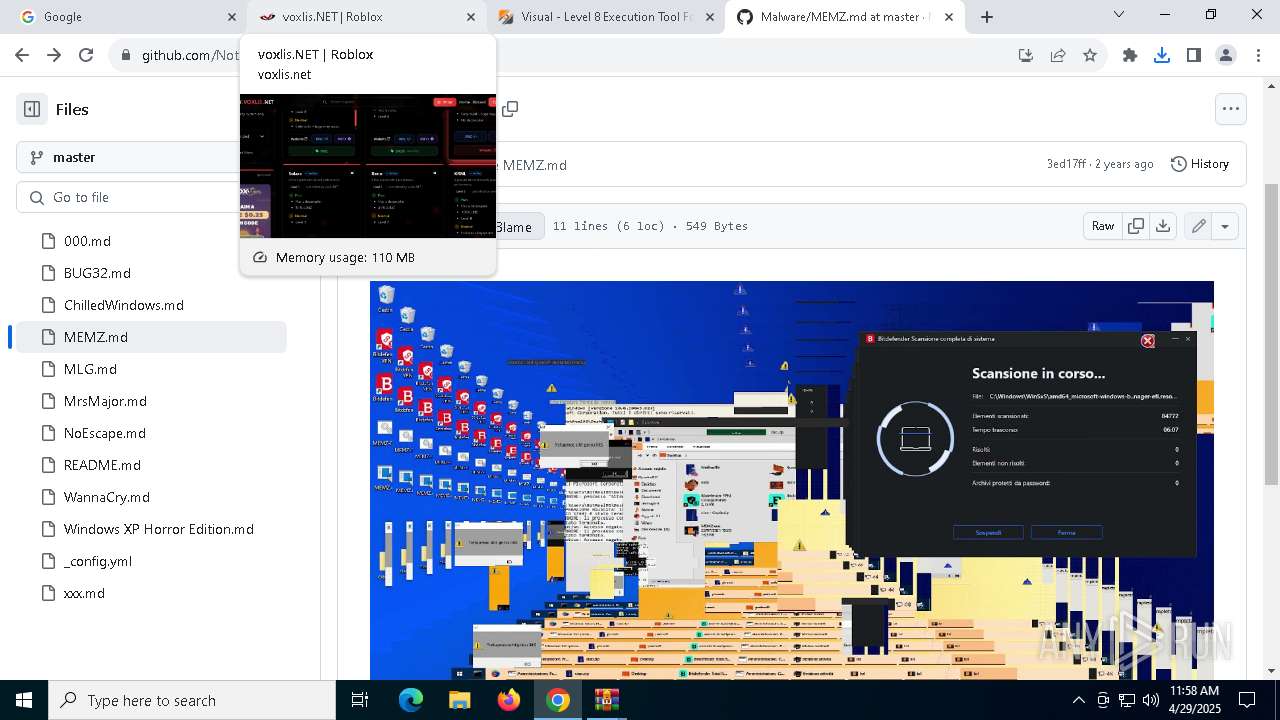Open the Extensions puzzle icon
This screenshot has width=1280, height=720.
[x=1130, y=55]
